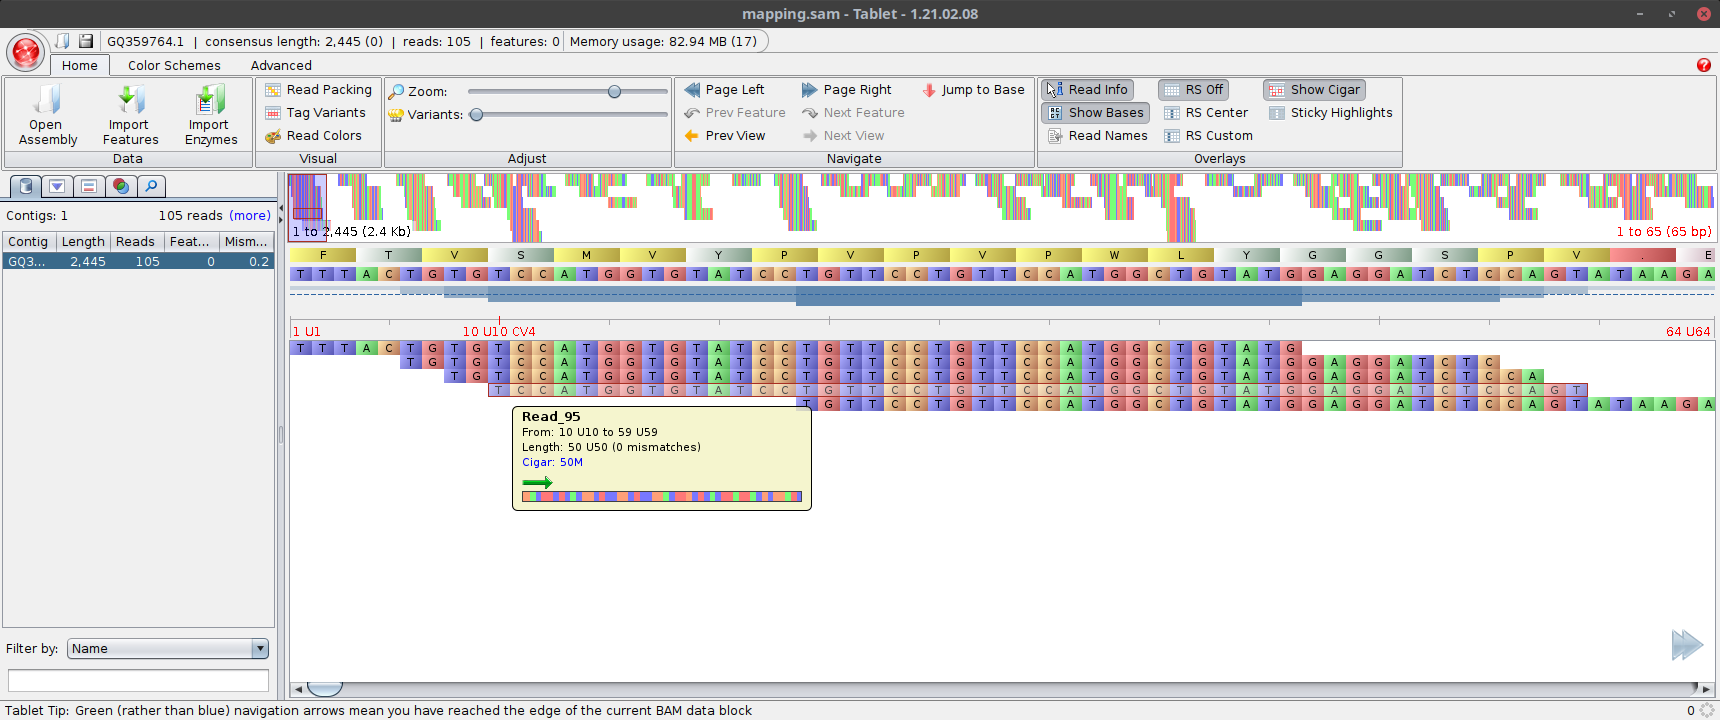
Task: Click the red help icon
Action: 1704,65
